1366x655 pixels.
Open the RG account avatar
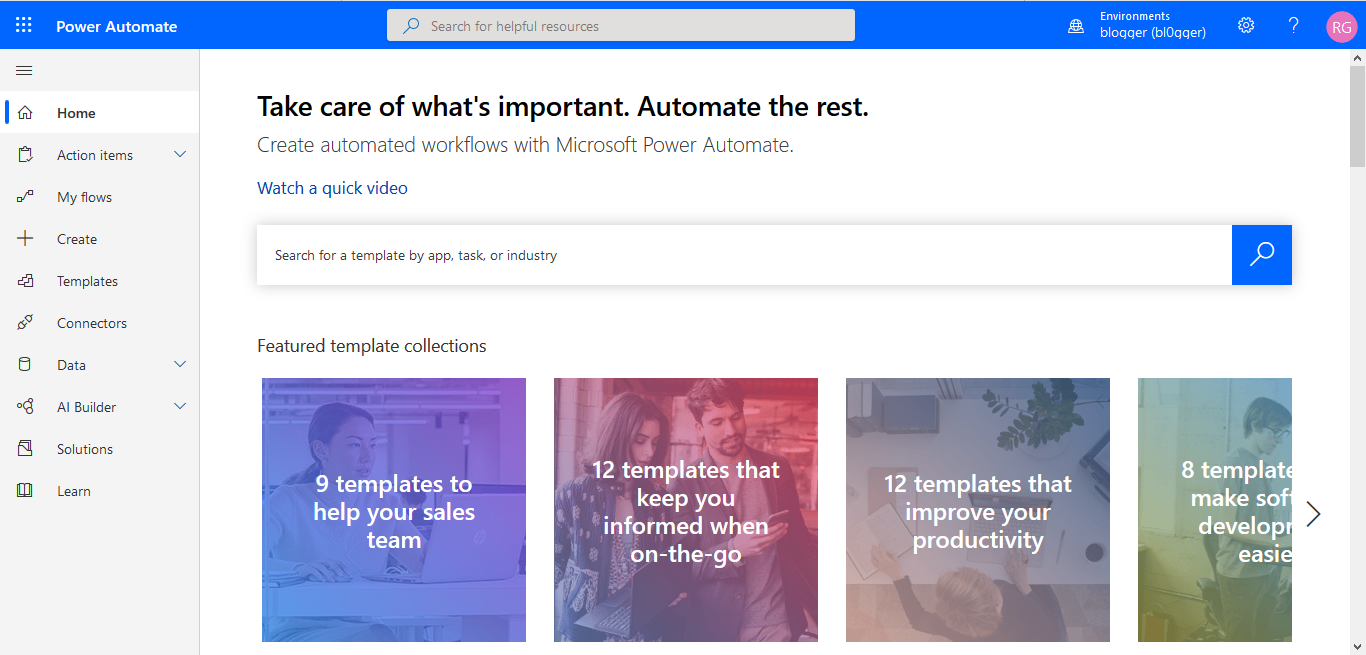(x=1341, y=26)
